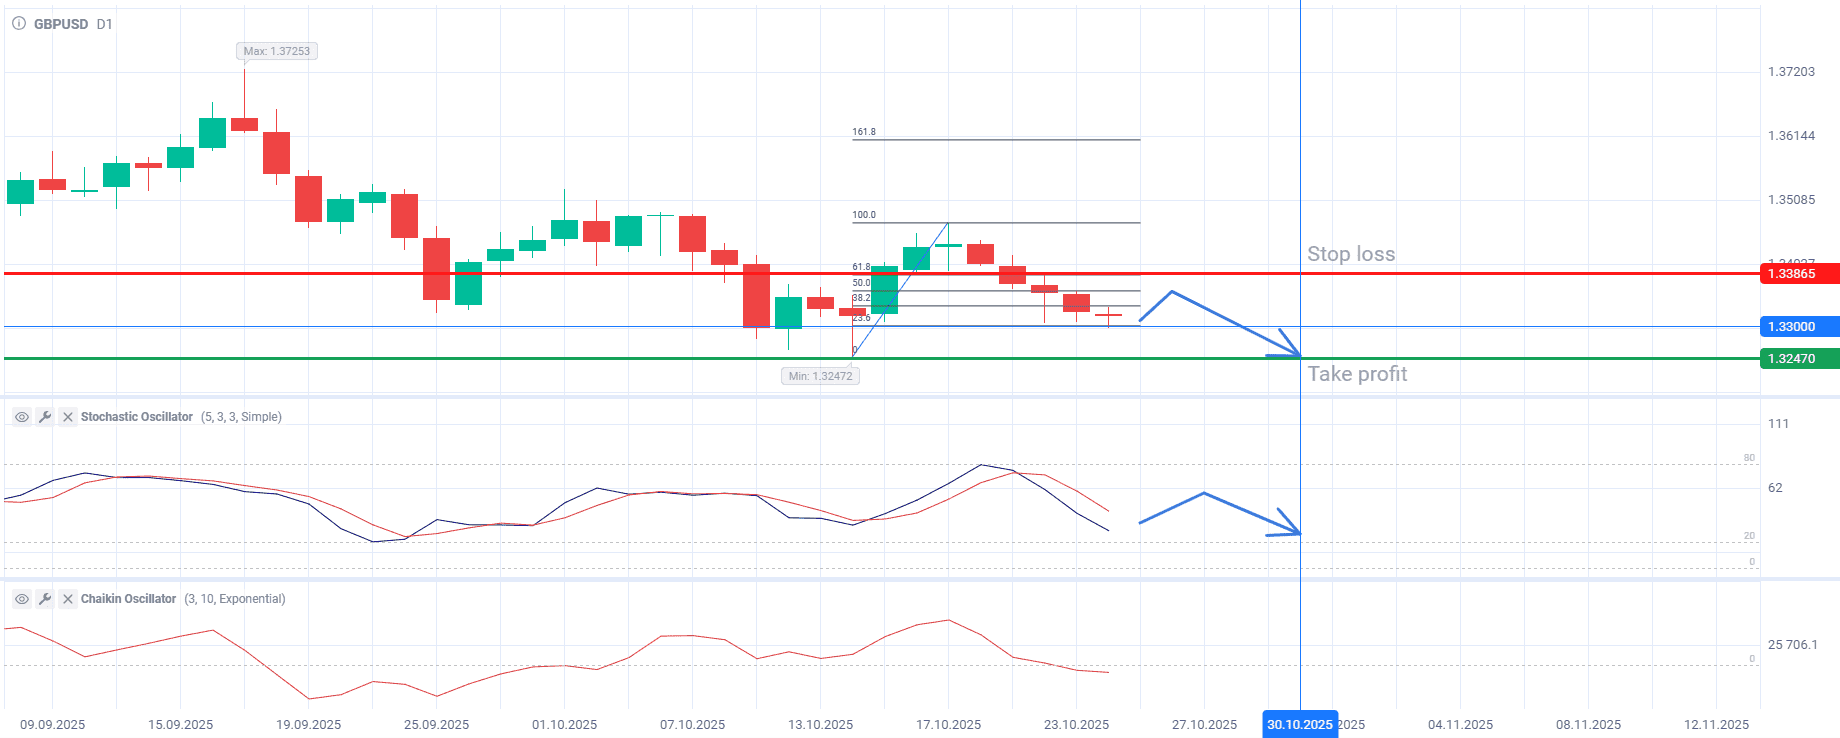Toggle Chaikin Oscillator visibility eye icon

(x=21, y=599)
